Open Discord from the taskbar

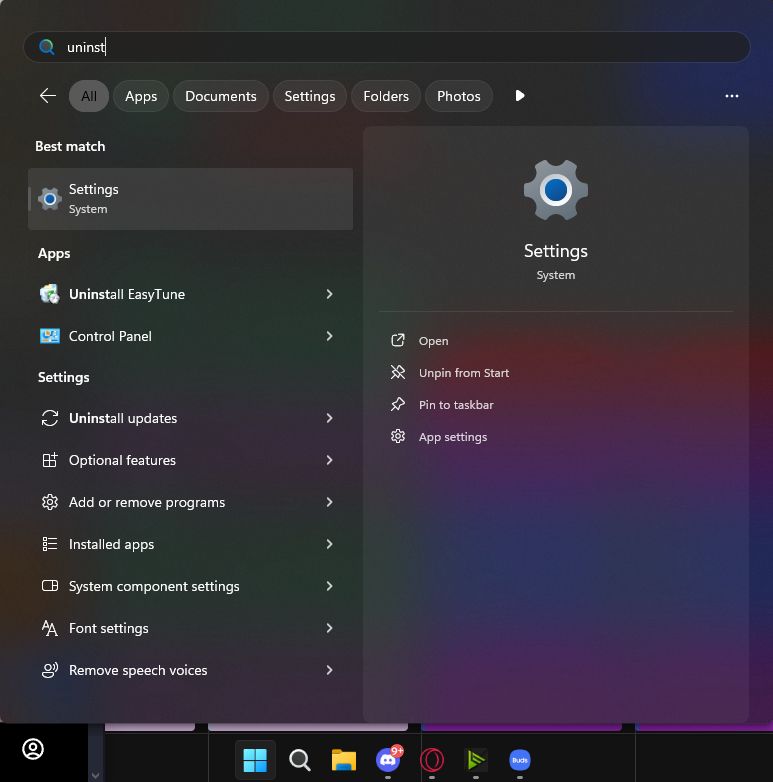388,760
